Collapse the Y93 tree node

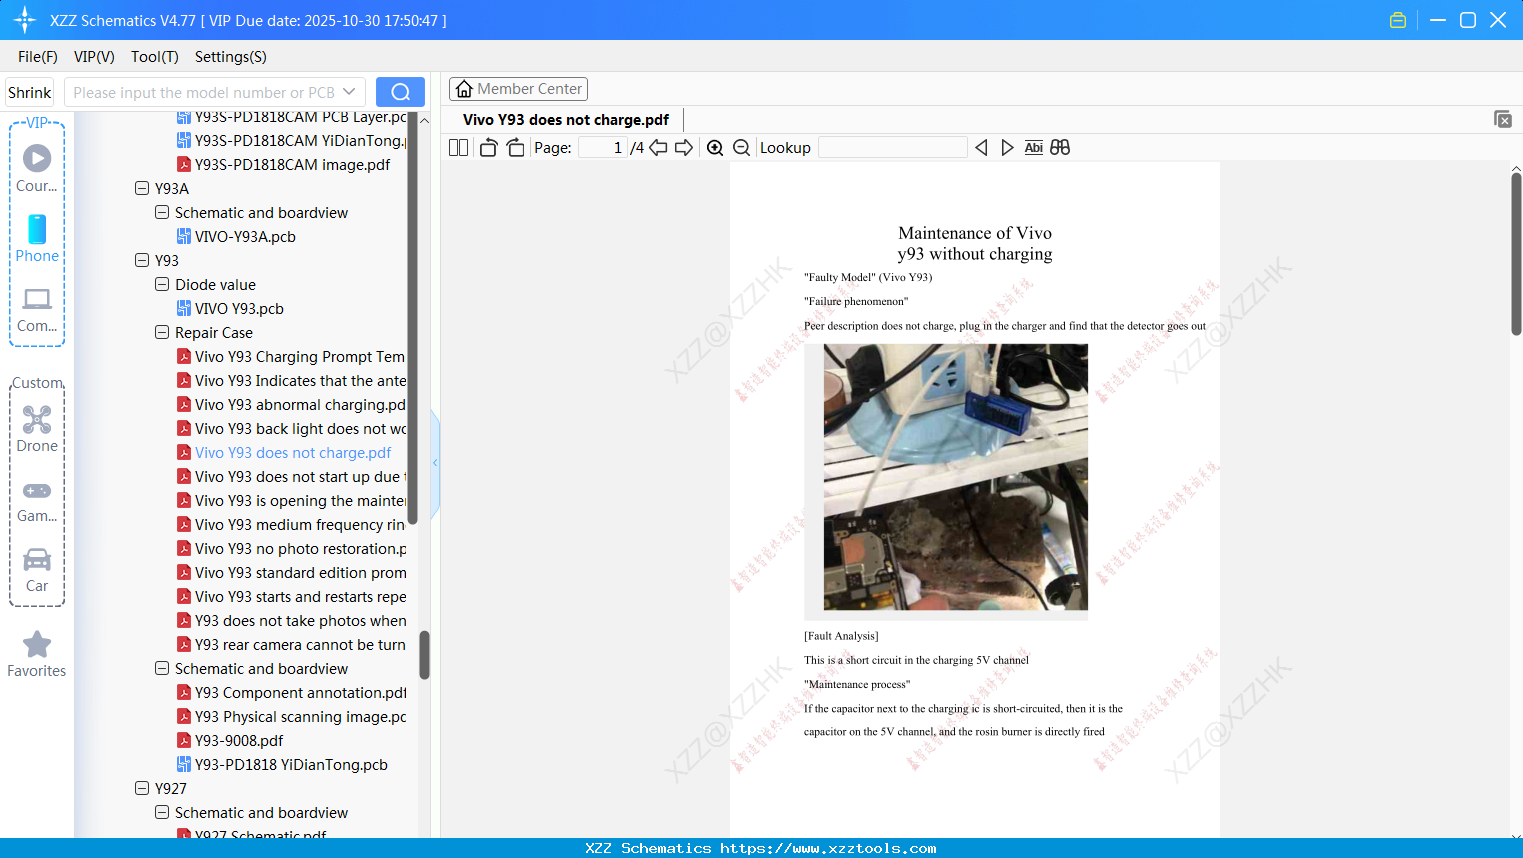(142, 260)
